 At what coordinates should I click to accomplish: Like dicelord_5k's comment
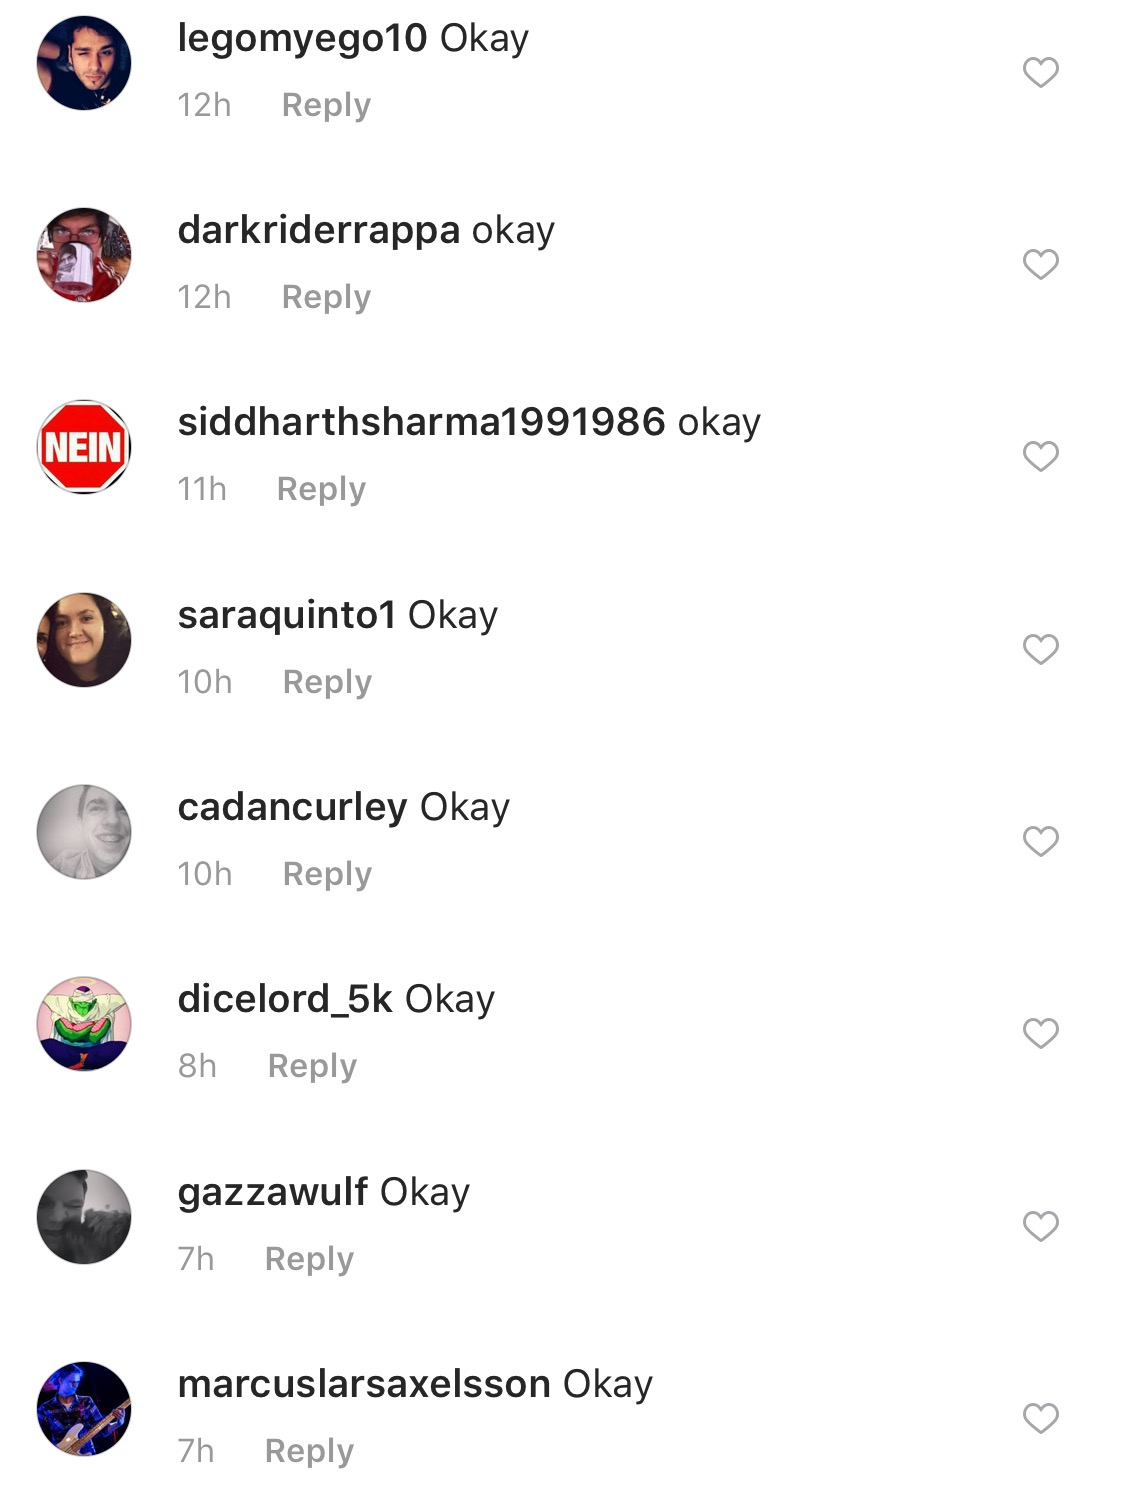click(1040, 1033)
